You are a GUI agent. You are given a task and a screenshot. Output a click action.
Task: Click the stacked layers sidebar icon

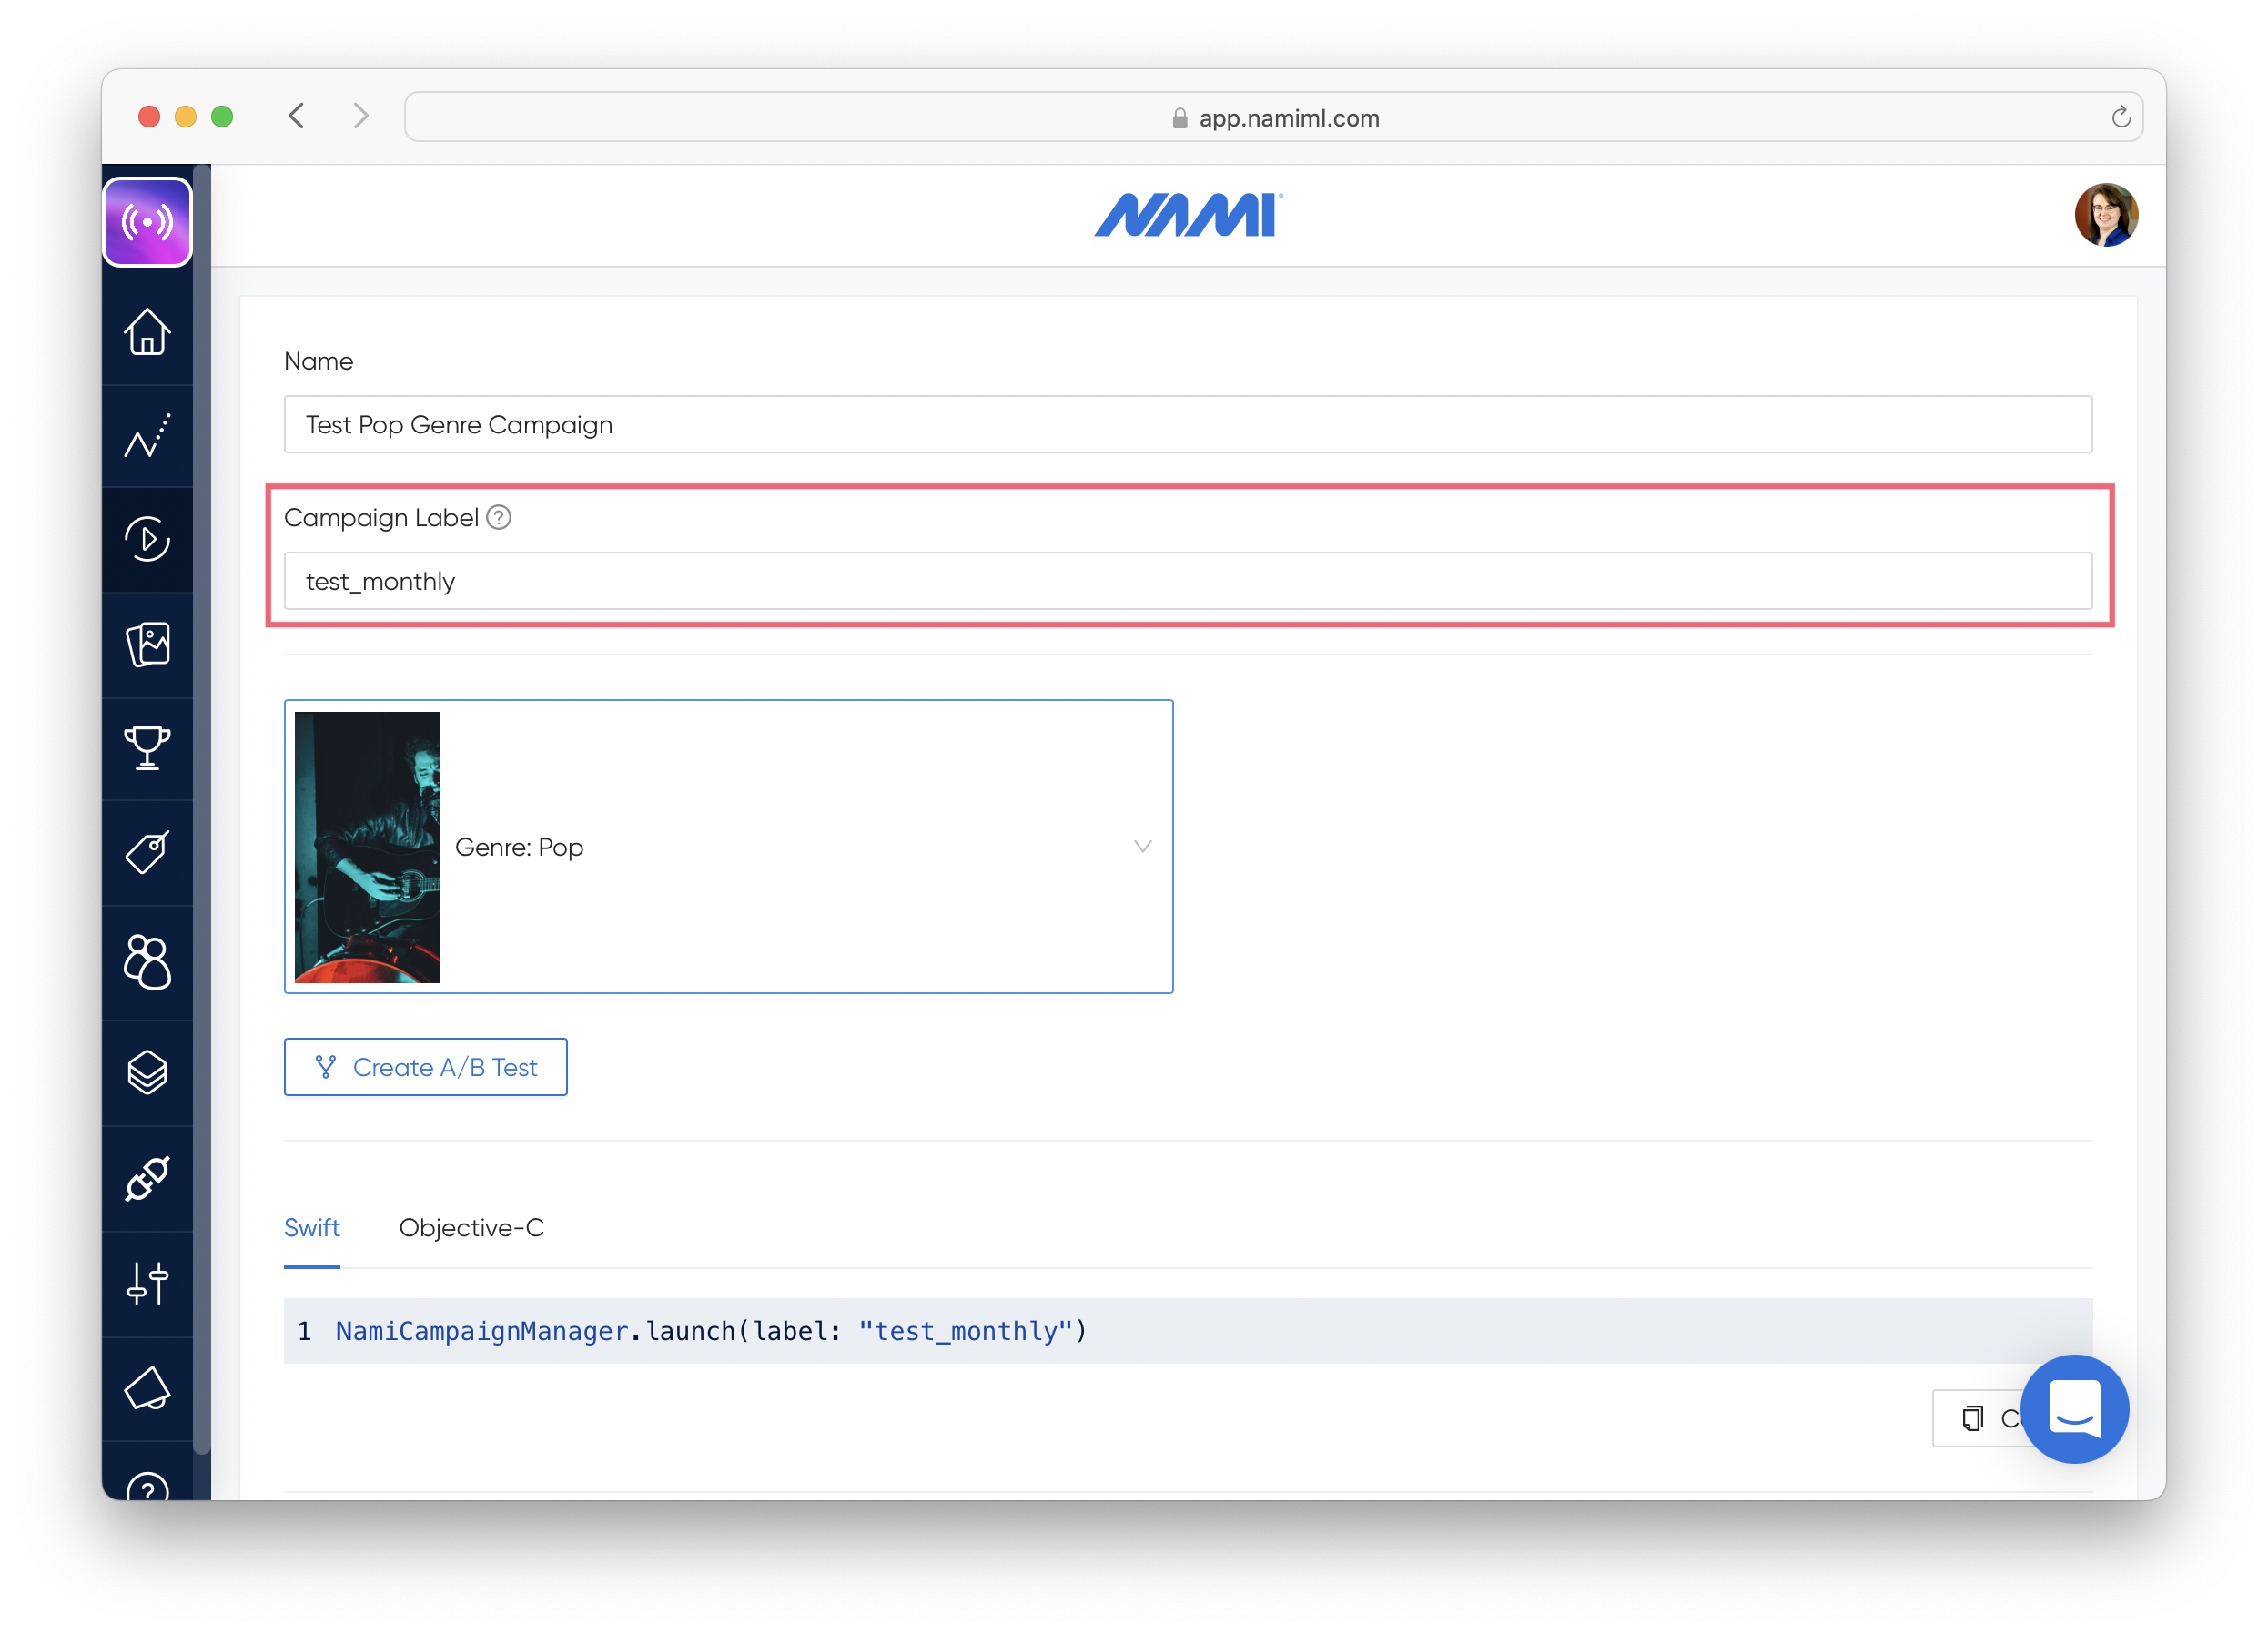[147, 1072]
